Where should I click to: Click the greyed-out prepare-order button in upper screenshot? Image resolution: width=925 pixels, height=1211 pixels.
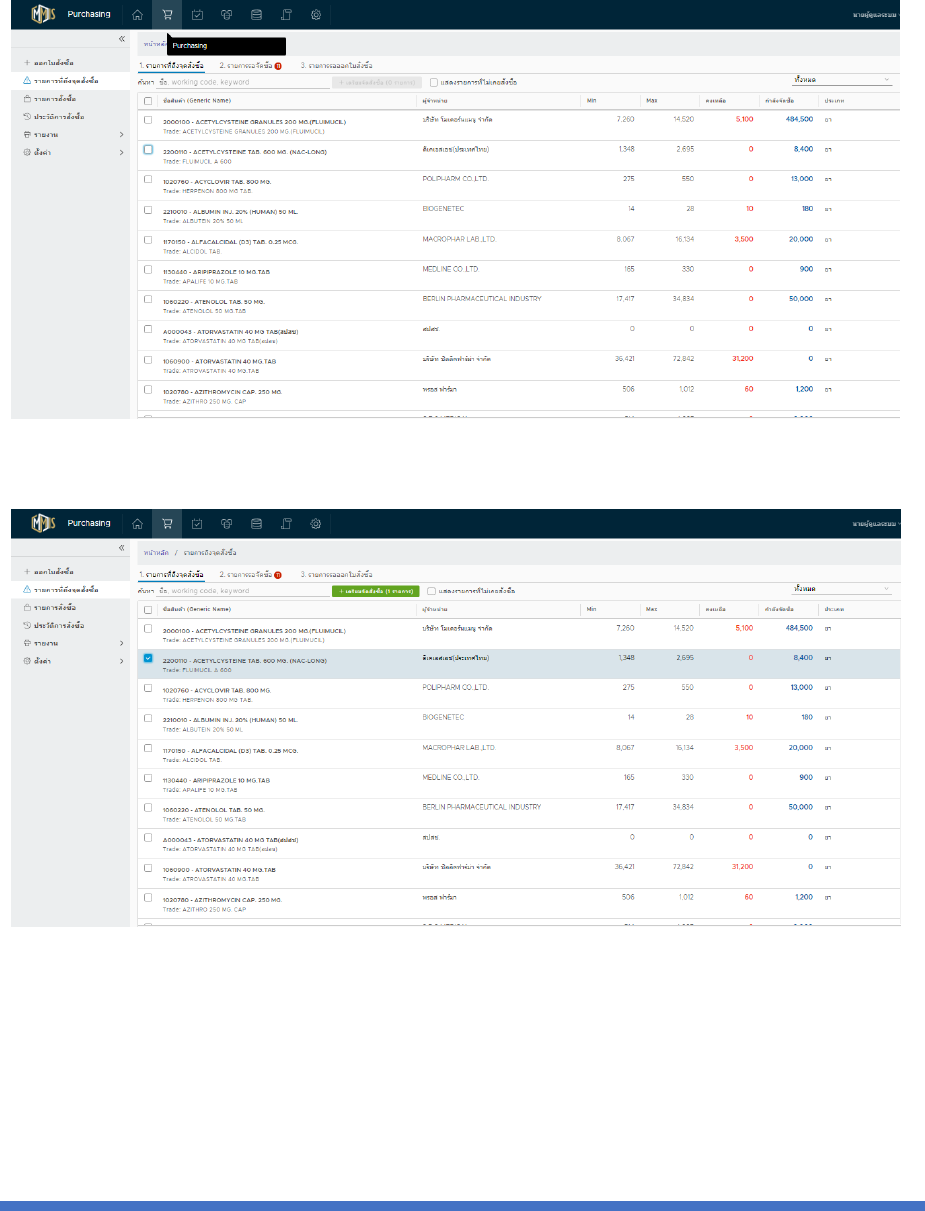pos(376,82)
